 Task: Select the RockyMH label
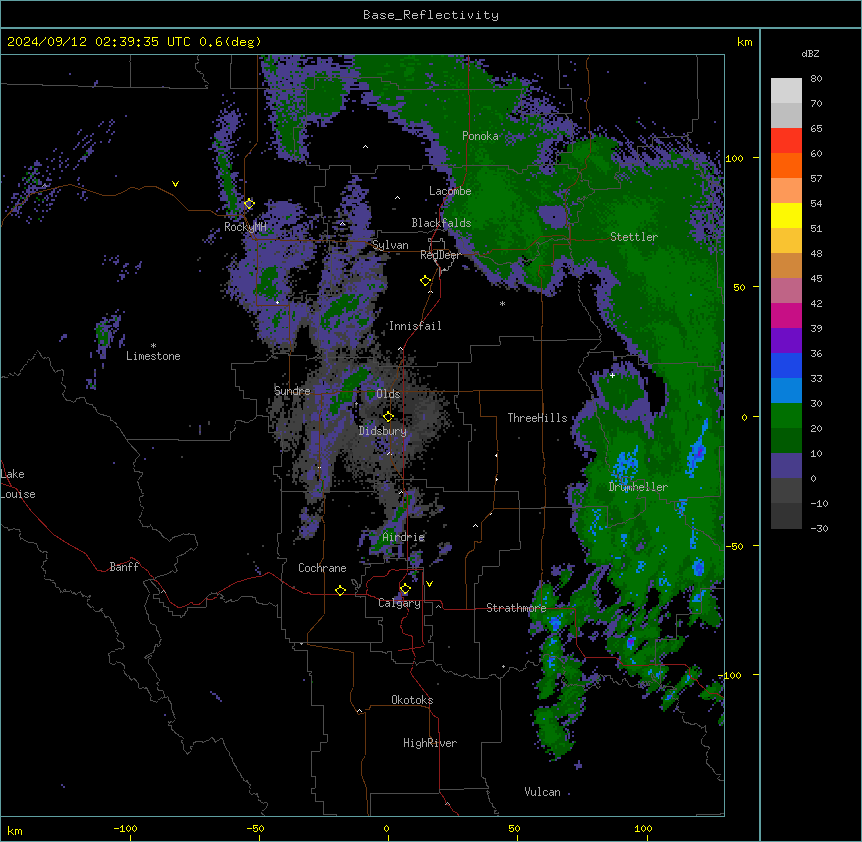click(245, 227)
